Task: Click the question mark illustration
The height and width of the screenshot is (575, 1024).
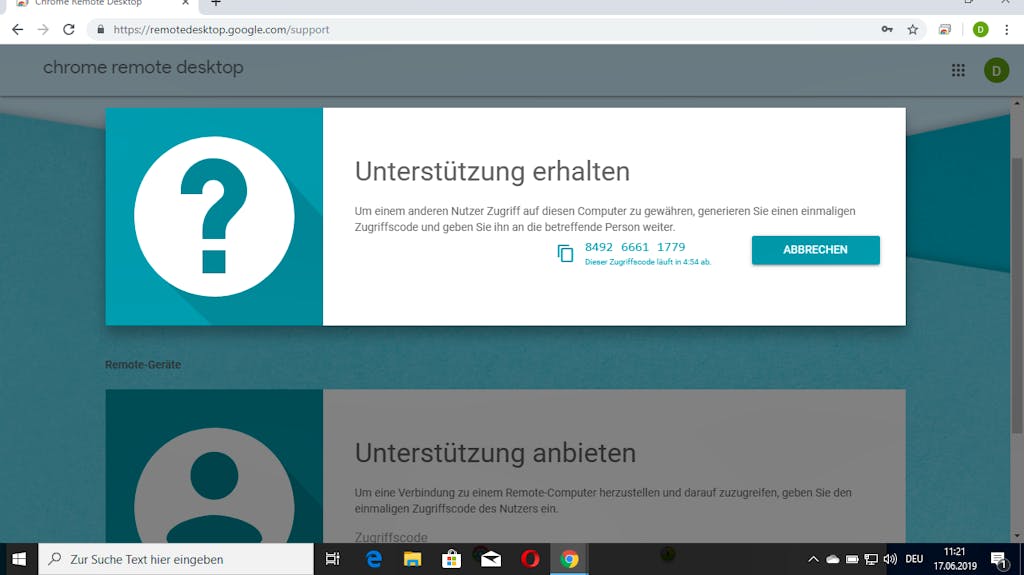Action: tap(214, 216)
